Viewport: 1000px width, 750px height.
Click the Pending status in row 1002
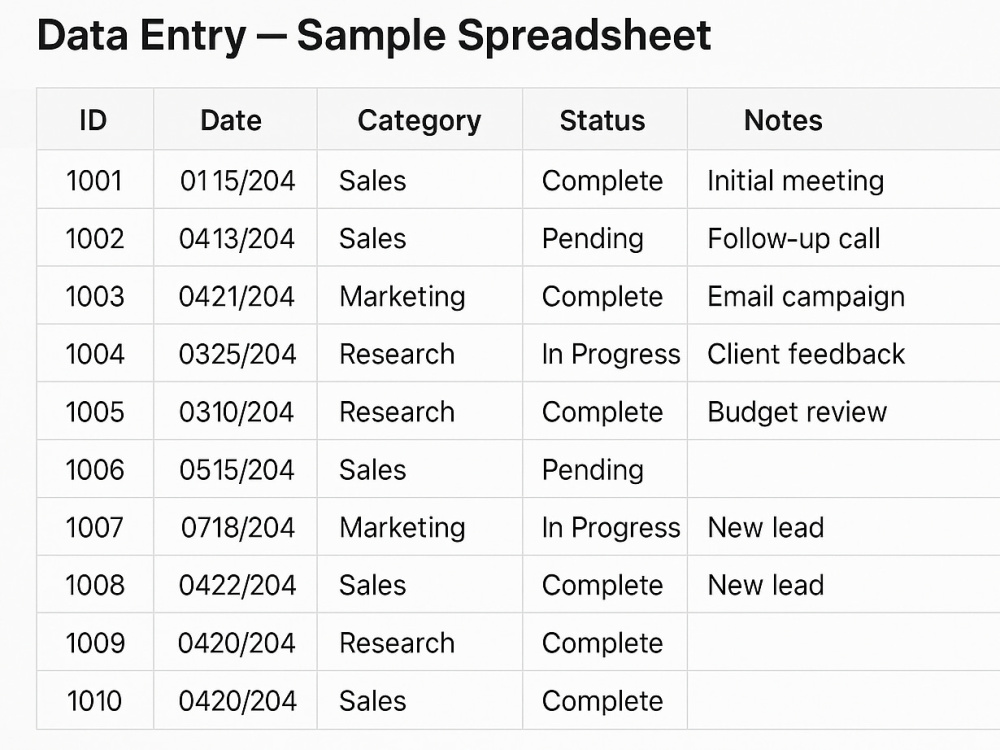592,239
